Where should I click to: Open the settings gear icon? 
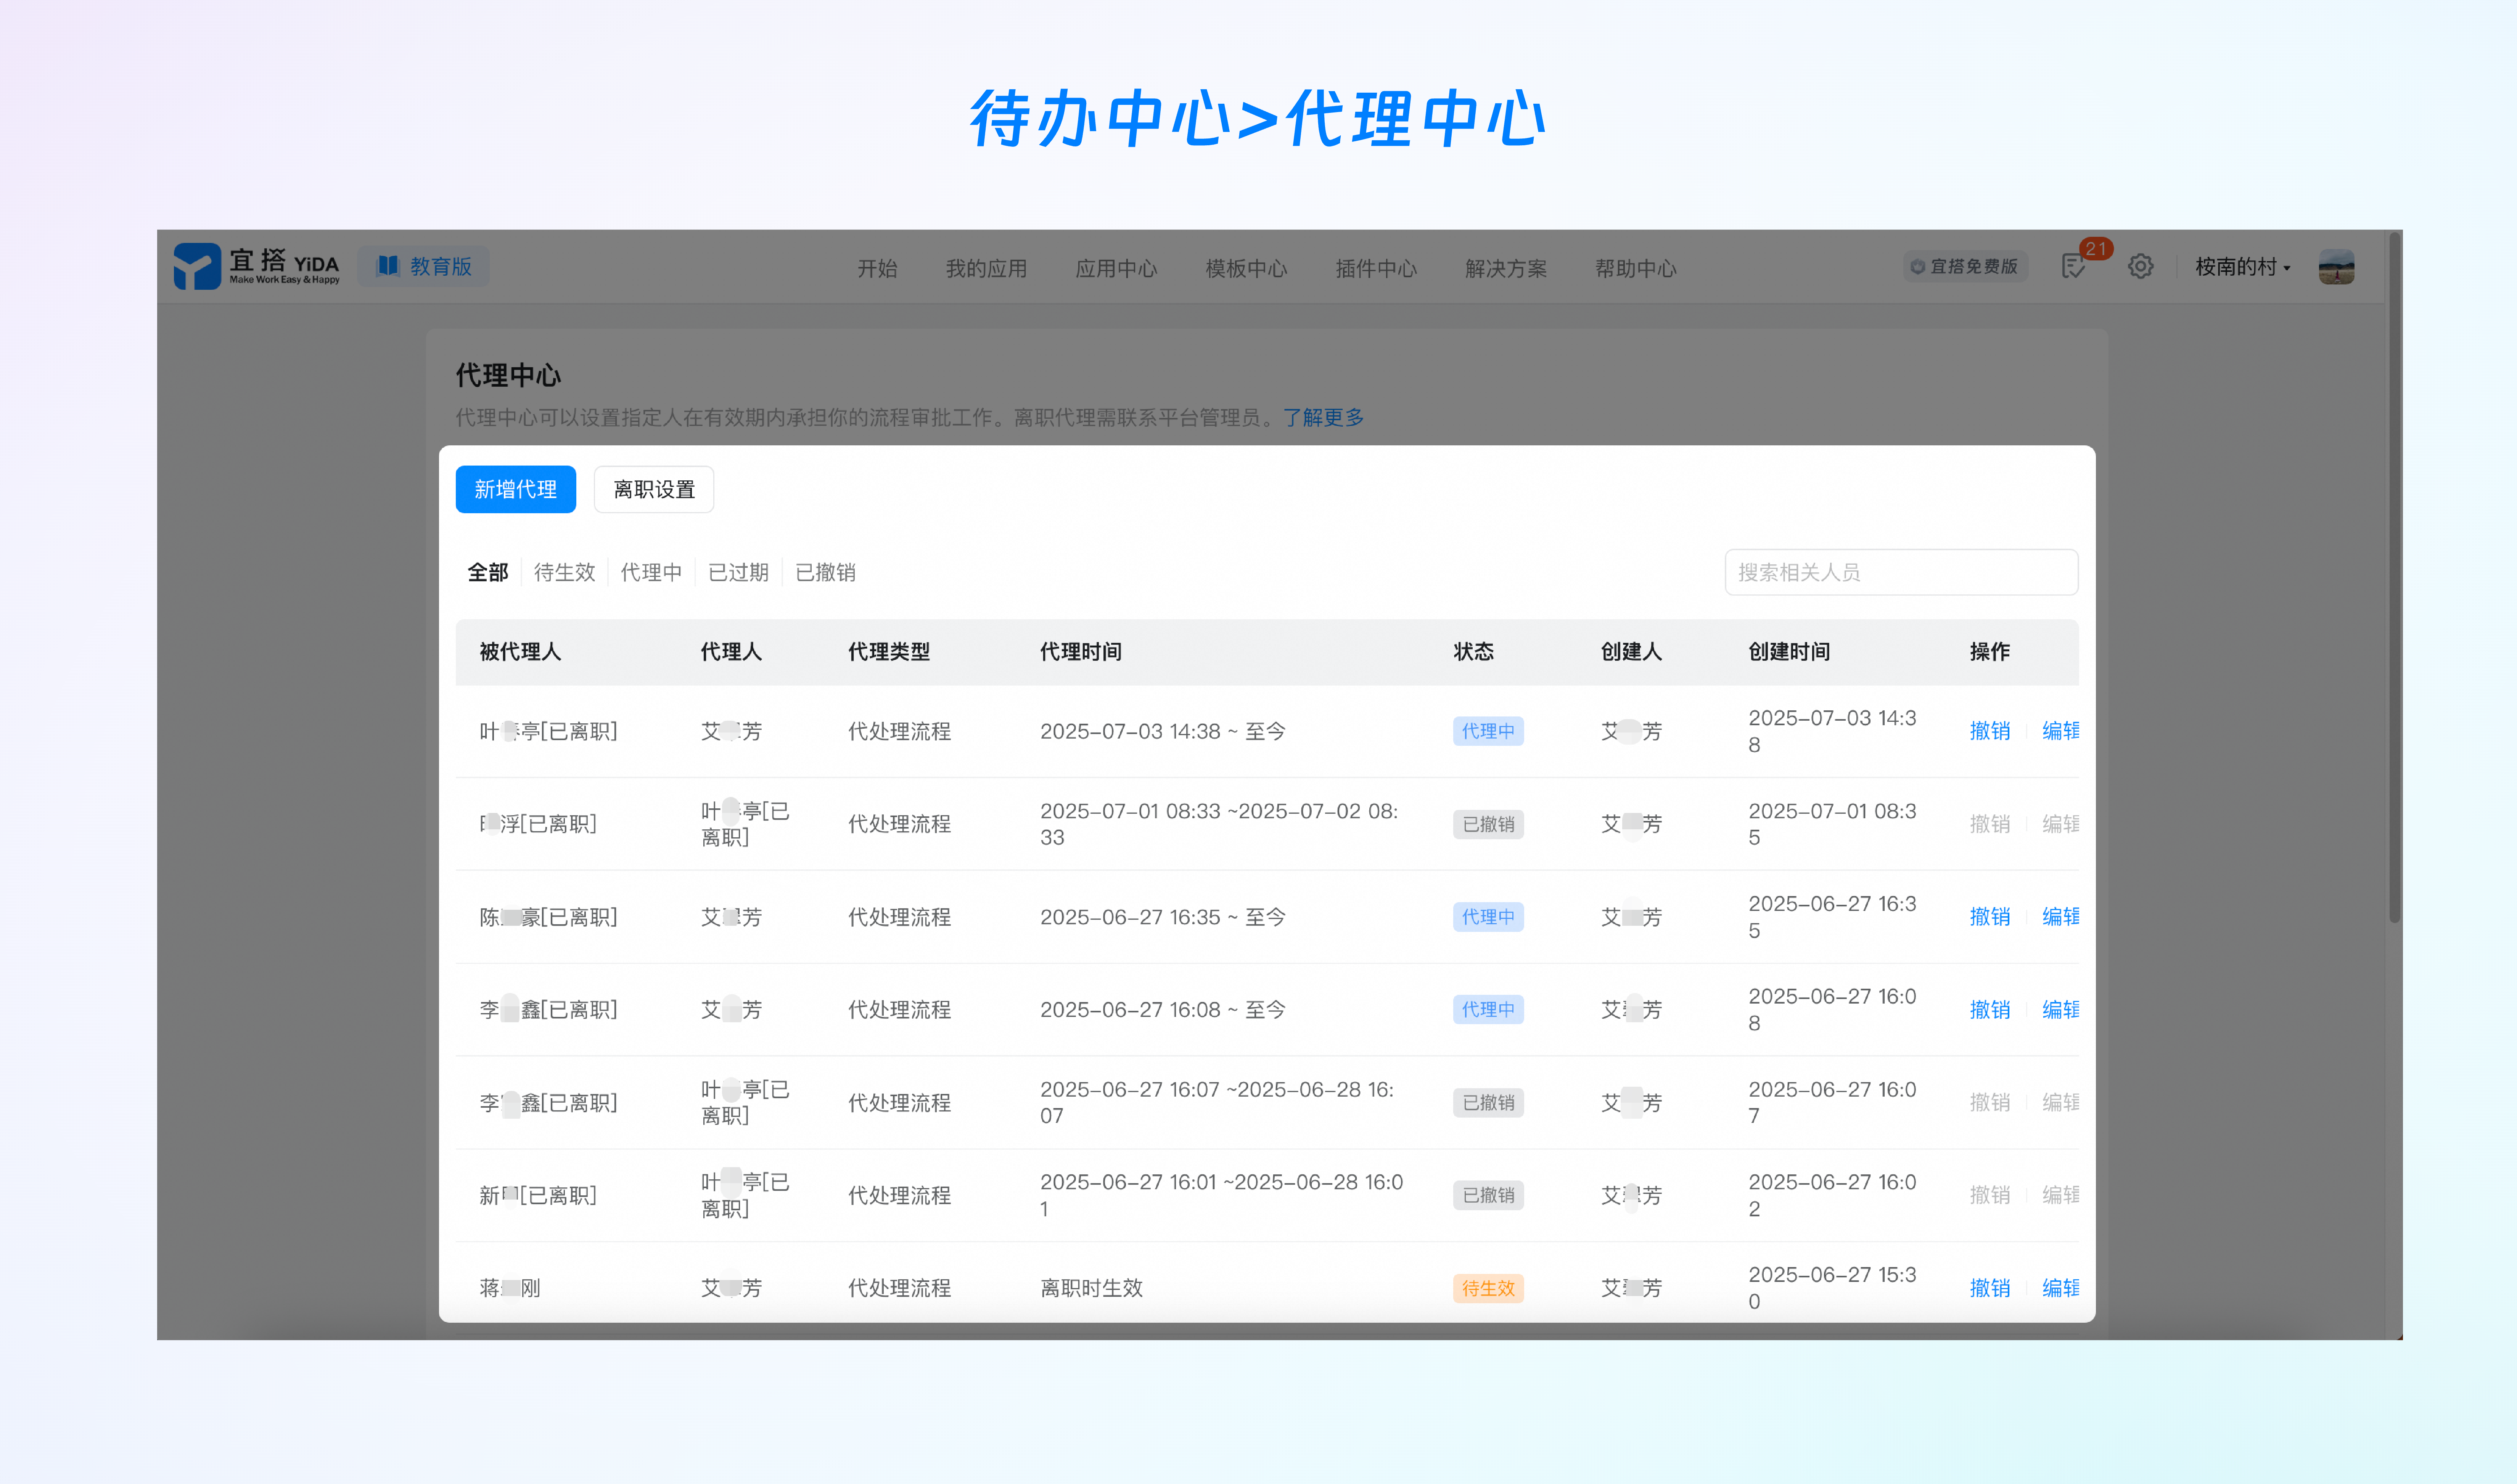click(x=2140, y=267)
